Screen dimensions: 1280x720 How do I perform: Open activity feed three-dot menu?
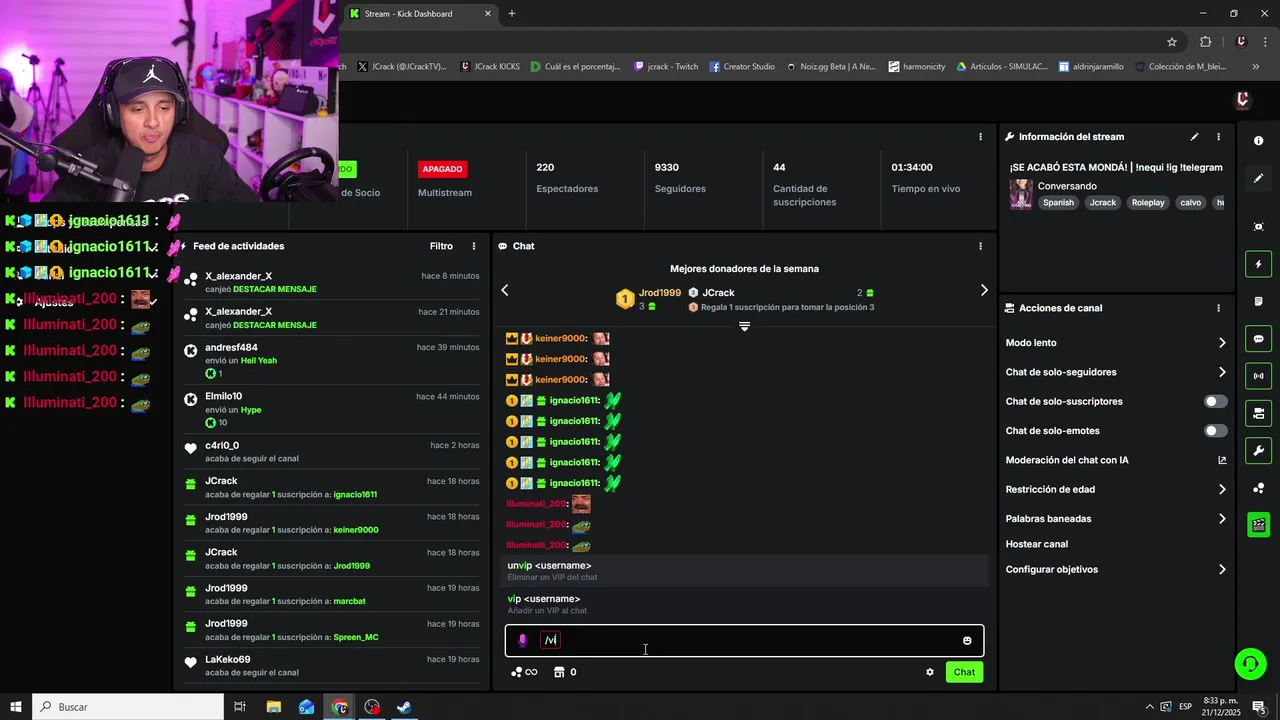click(474, 246)
